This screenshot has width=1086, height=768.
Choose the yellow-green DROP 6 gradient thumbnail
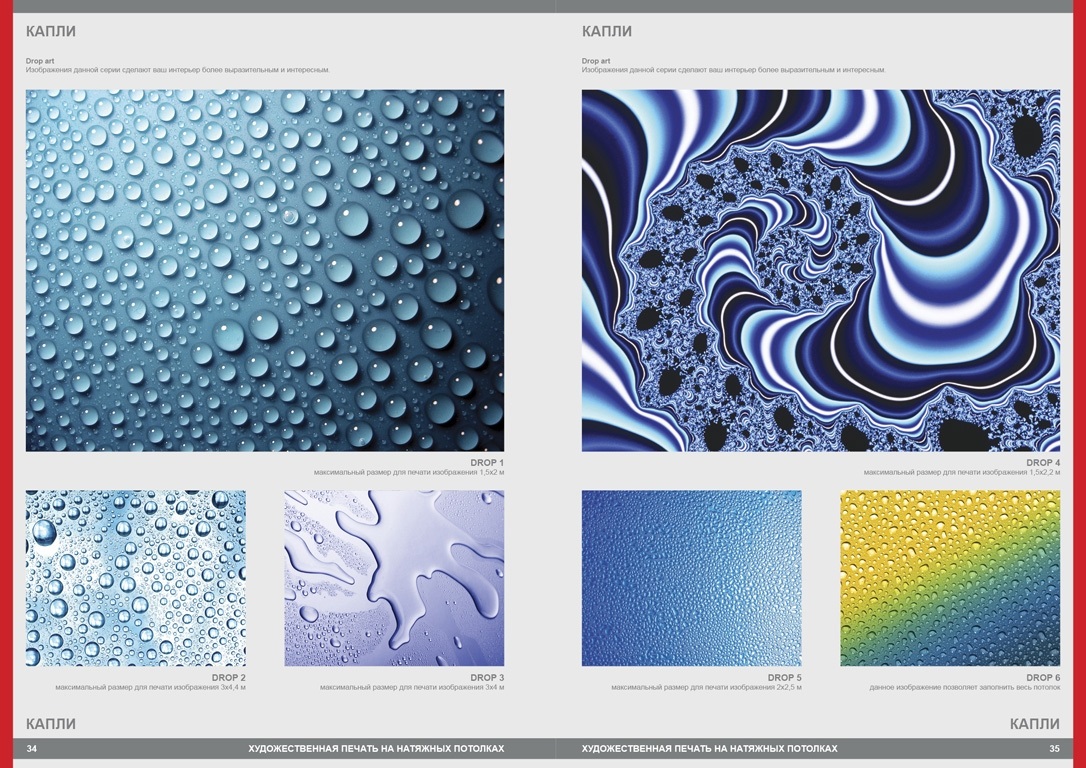point(950,578)
